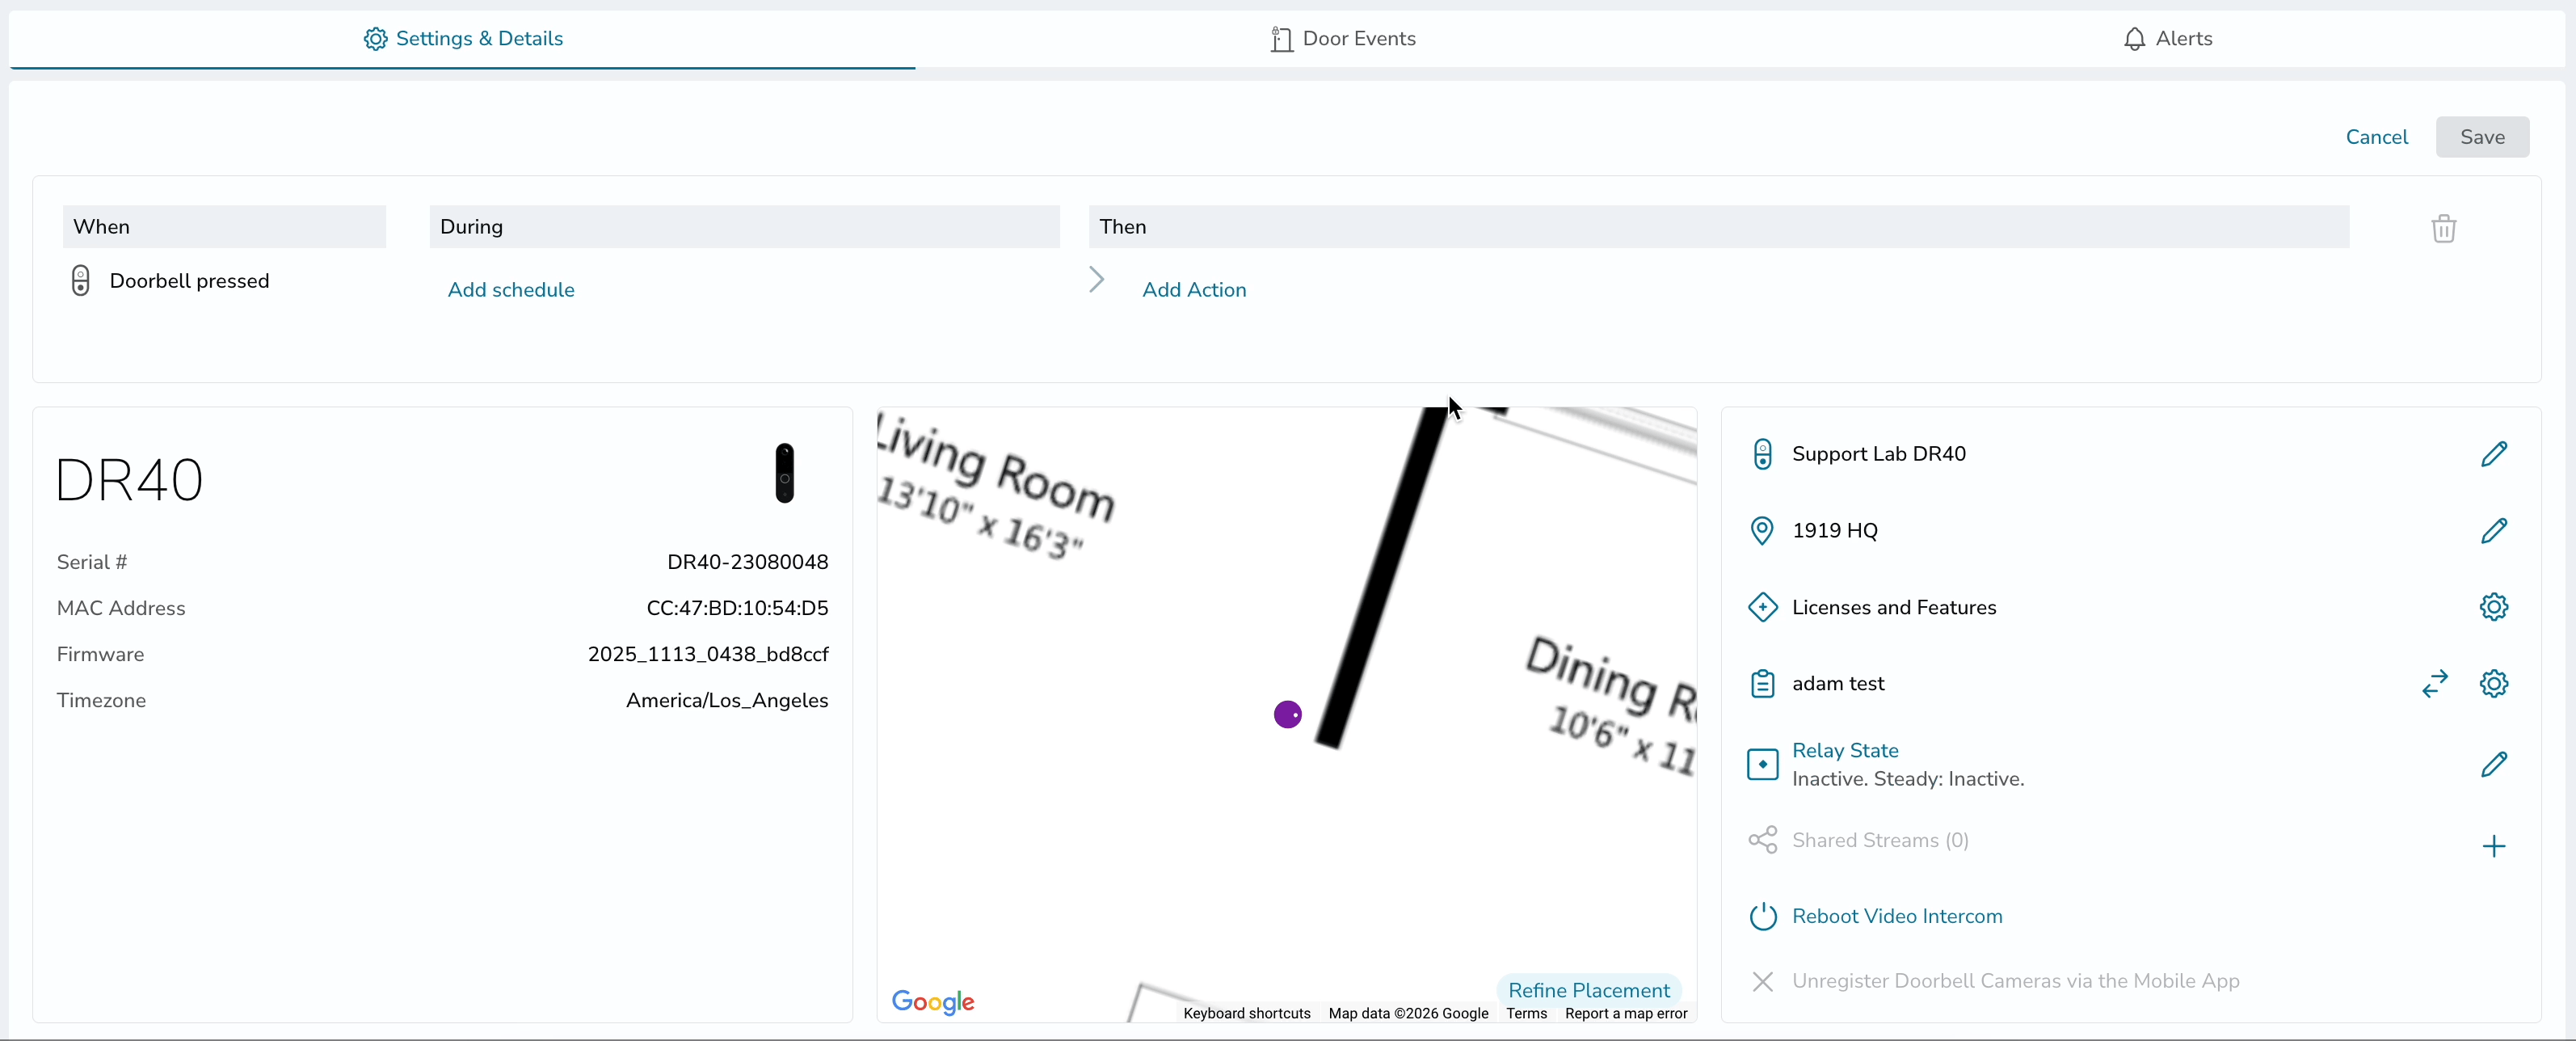The width and height of the screenshot is (2576, 1041).
Task: Click the Unregister Doorbell Cameras X icon
Action: tap(1762, 982)
